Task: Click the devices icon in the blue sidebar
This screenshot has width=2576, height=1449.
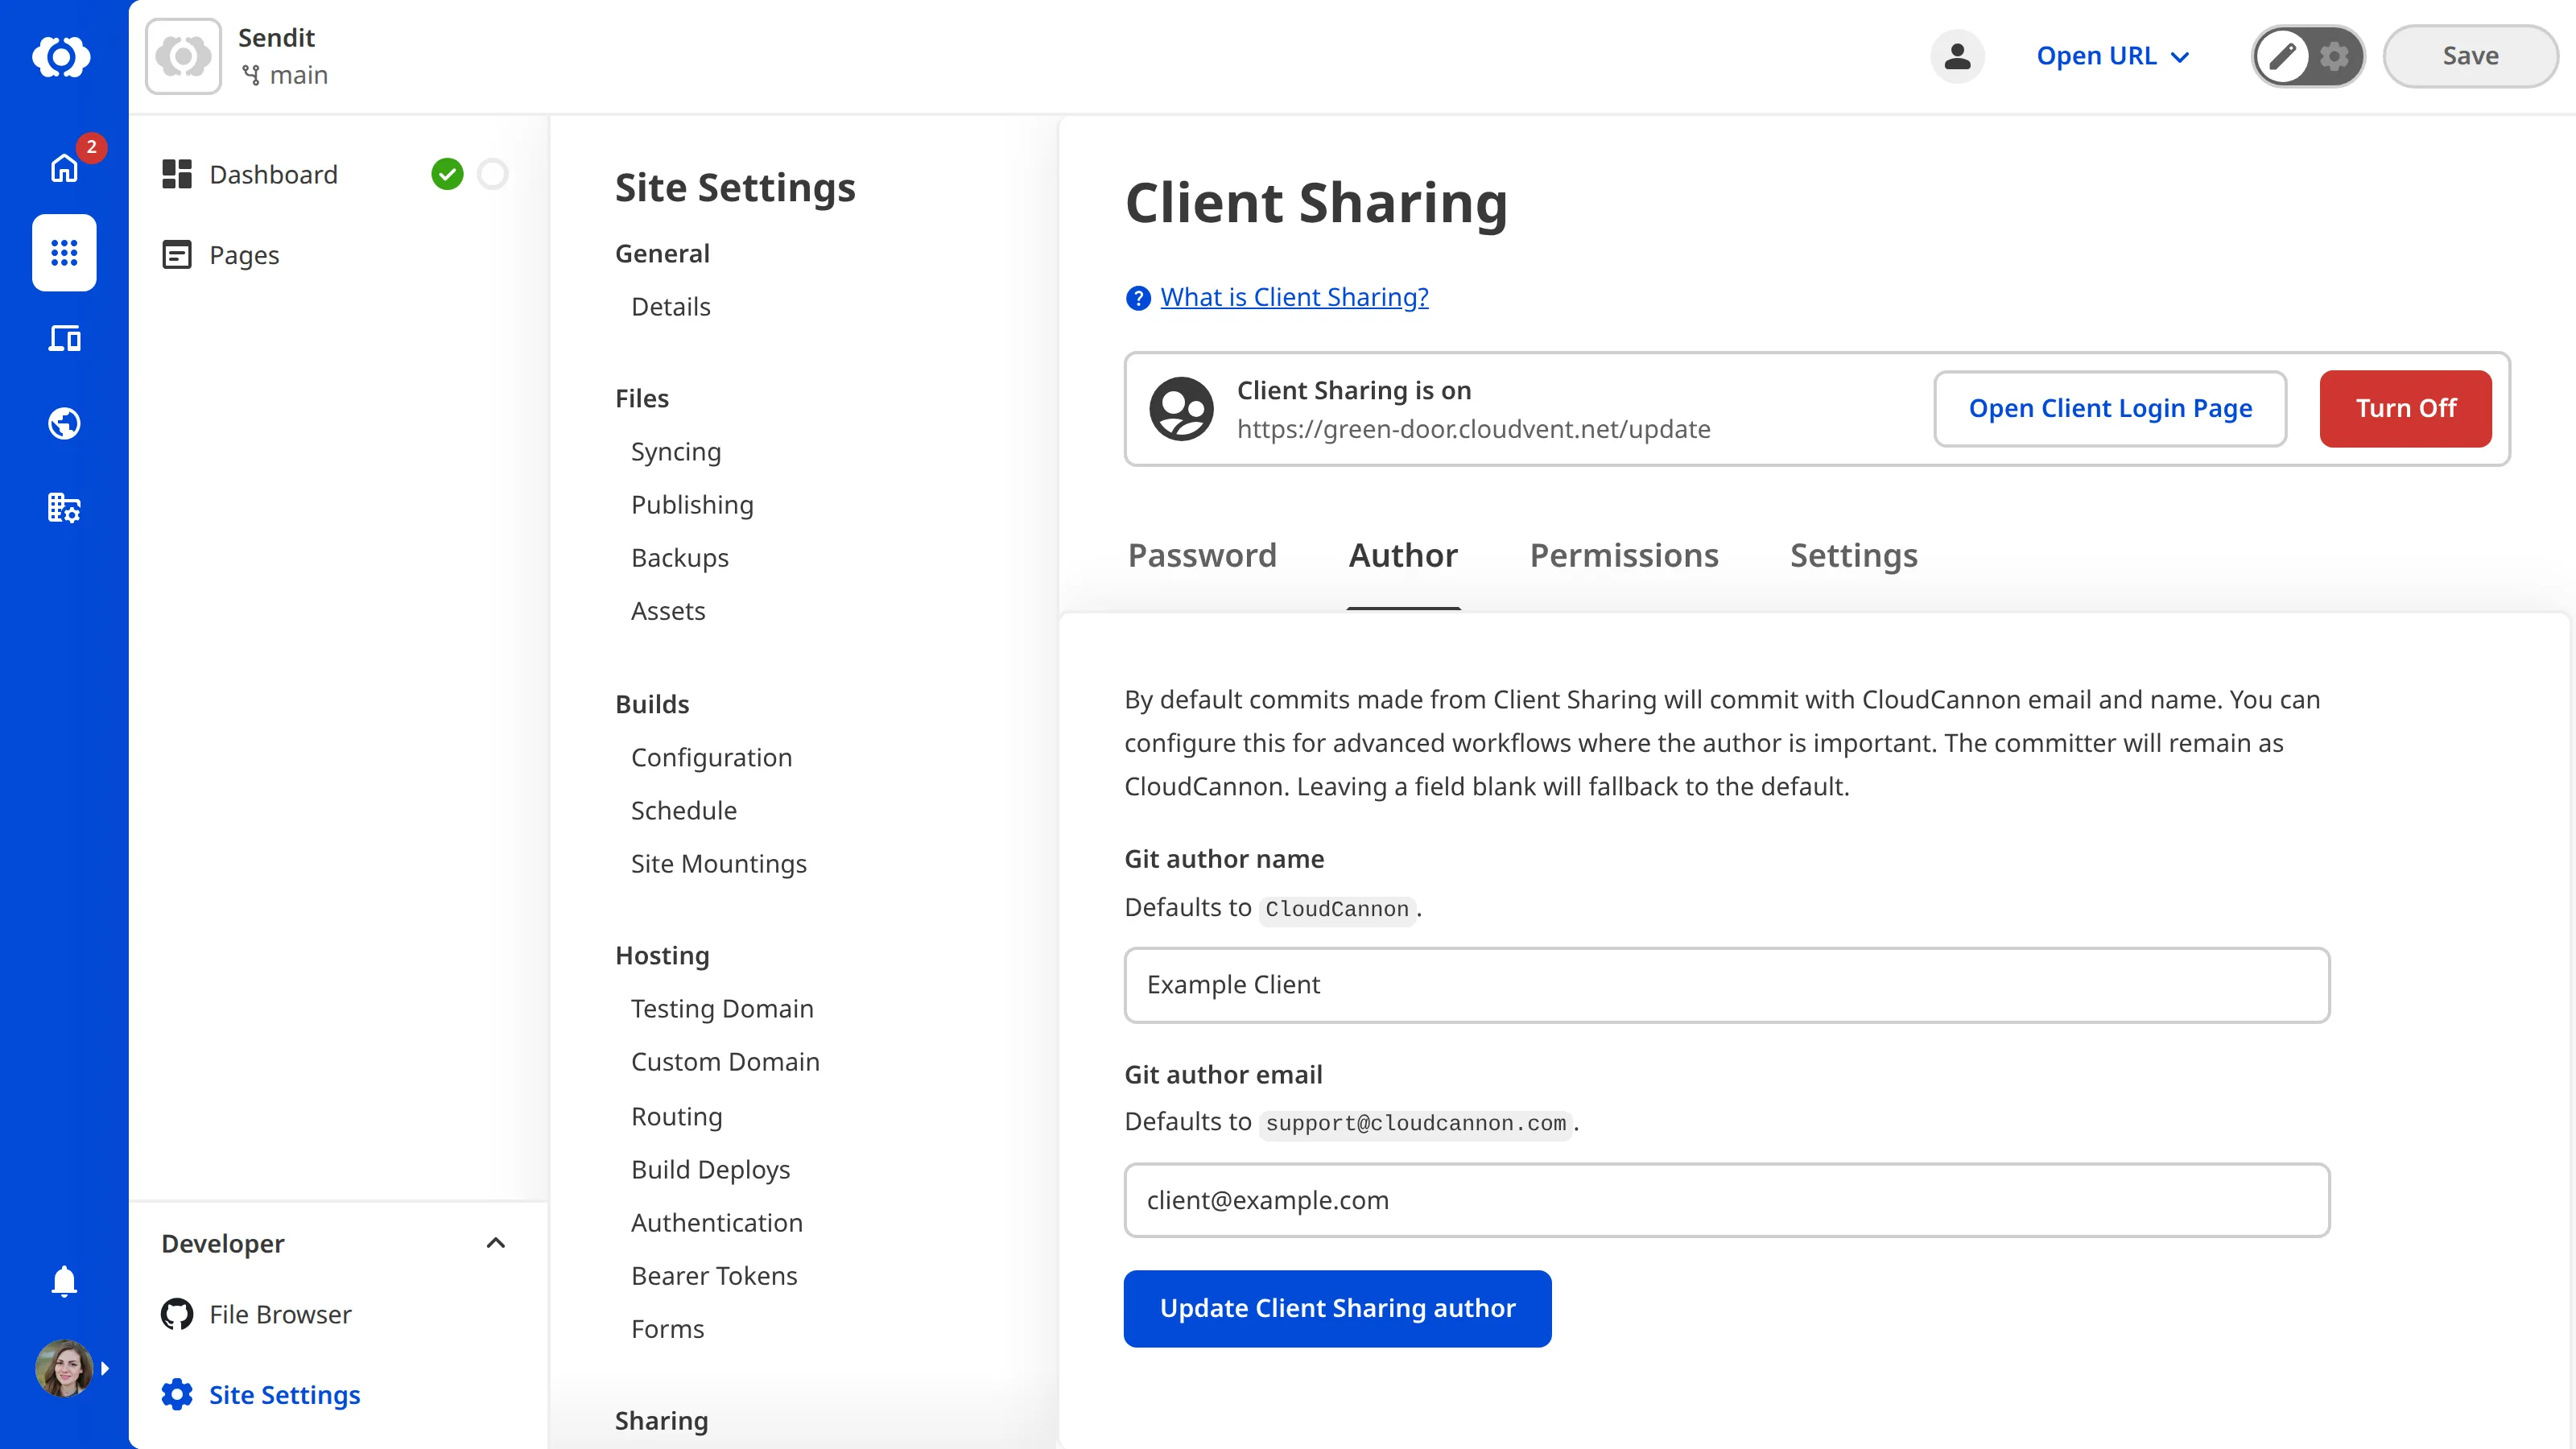Action: coord(63,338)
